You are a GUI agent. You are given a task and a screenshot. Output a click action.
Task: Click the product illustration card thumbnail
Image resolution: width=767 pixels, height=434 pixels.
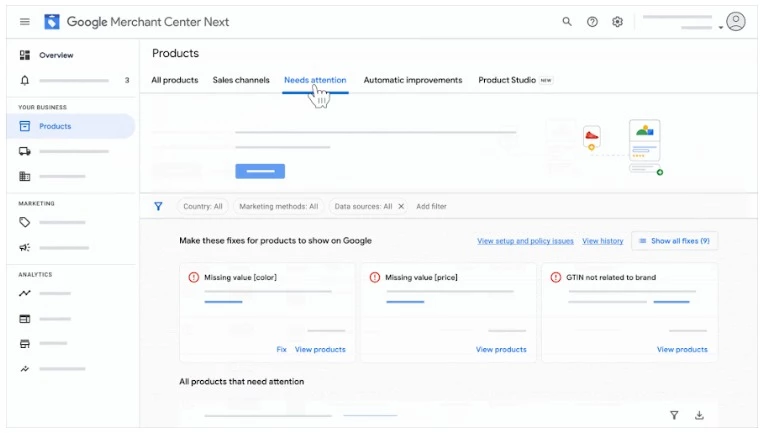pyautogui.click(x=644, y=141)
